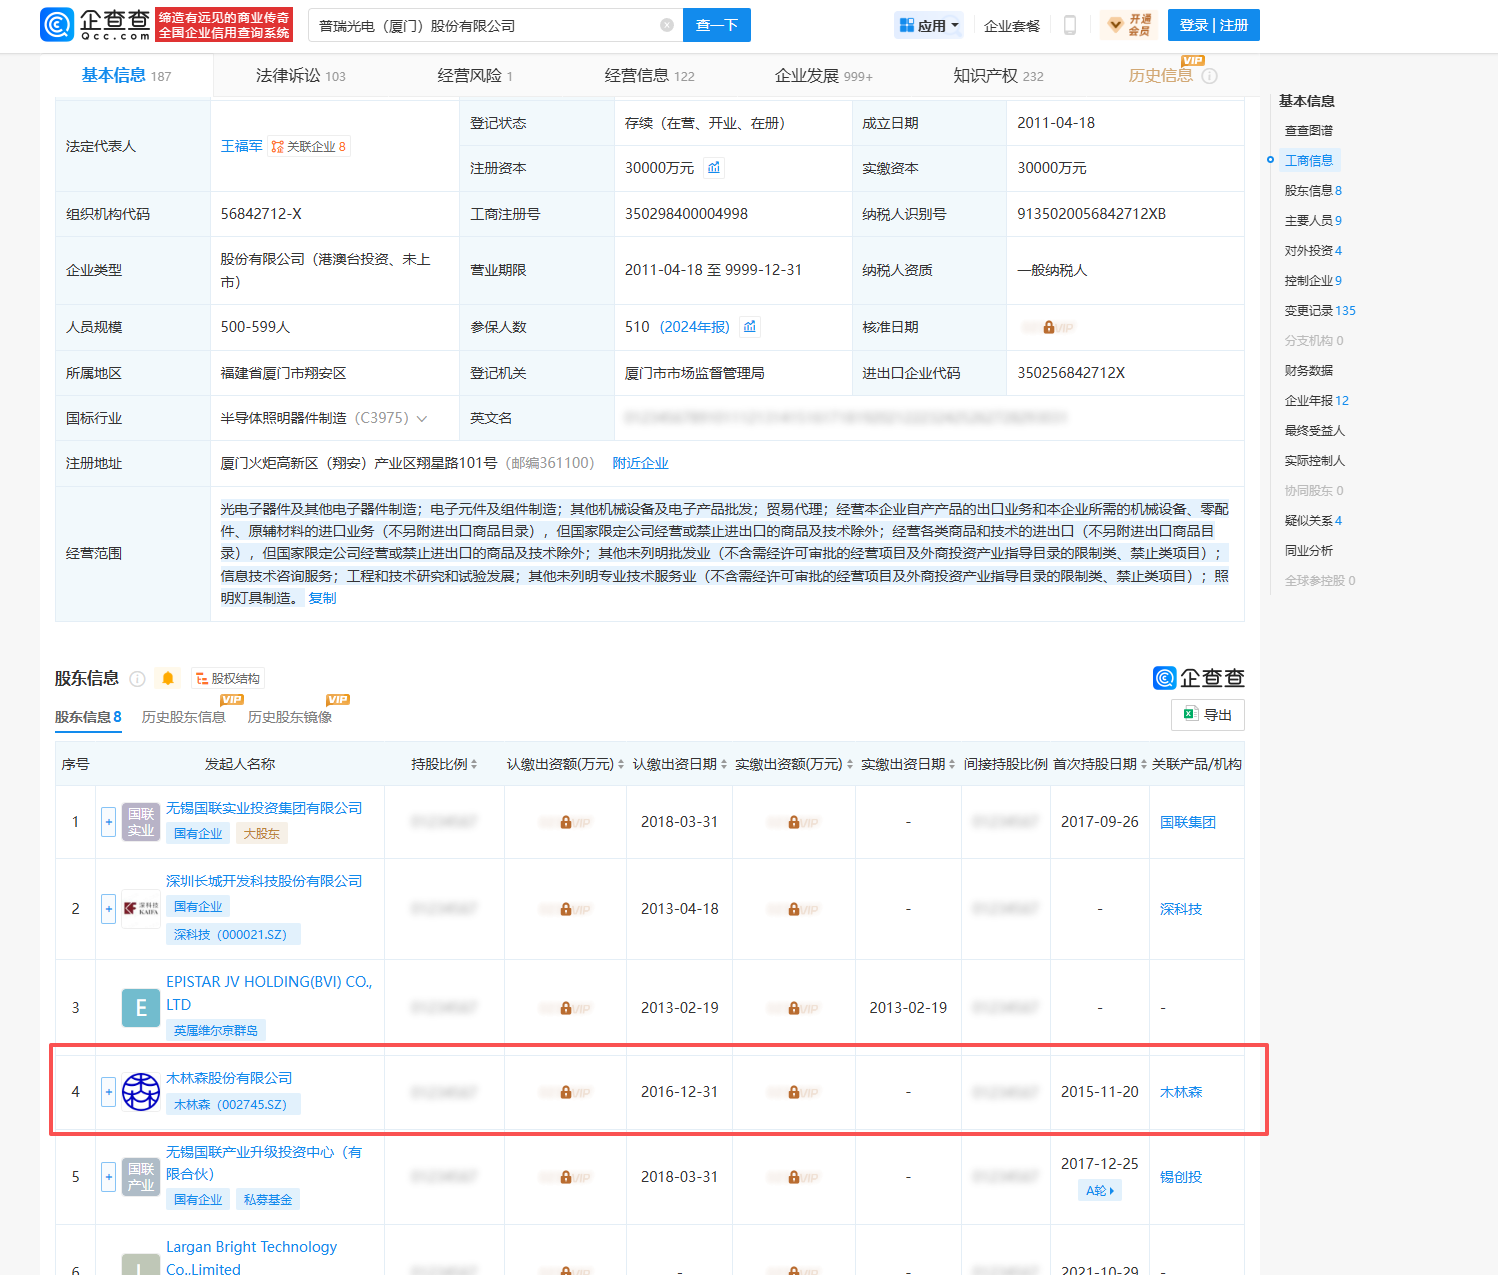Viewport: 1498px width, 1275px height.
Task: Open the chart icon beside 注册资本 30000万元
Action: click(714, 167)
